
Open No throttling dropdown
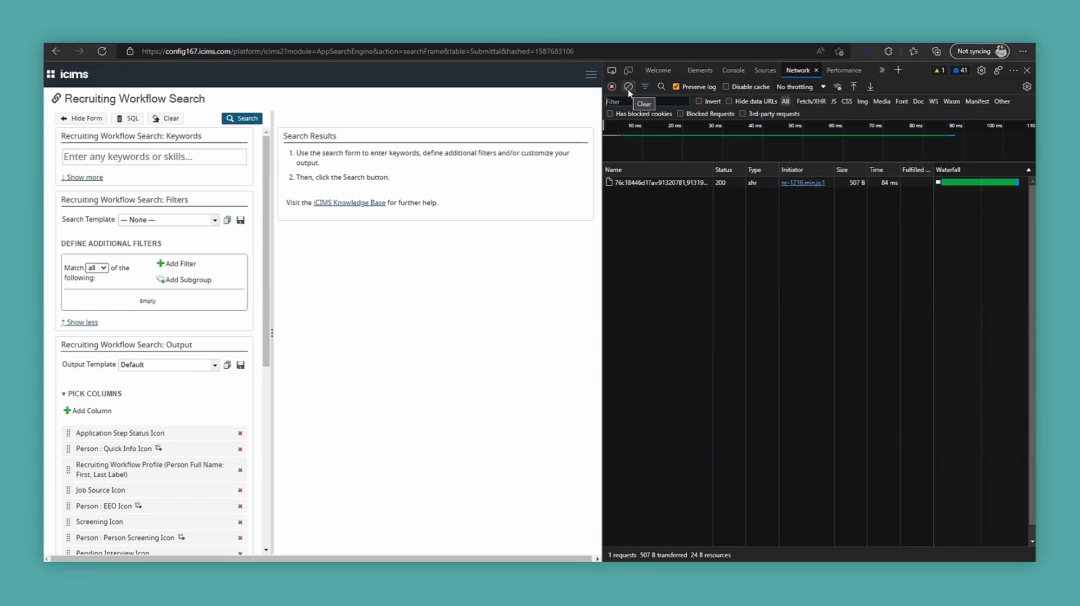tap(801, 87)
